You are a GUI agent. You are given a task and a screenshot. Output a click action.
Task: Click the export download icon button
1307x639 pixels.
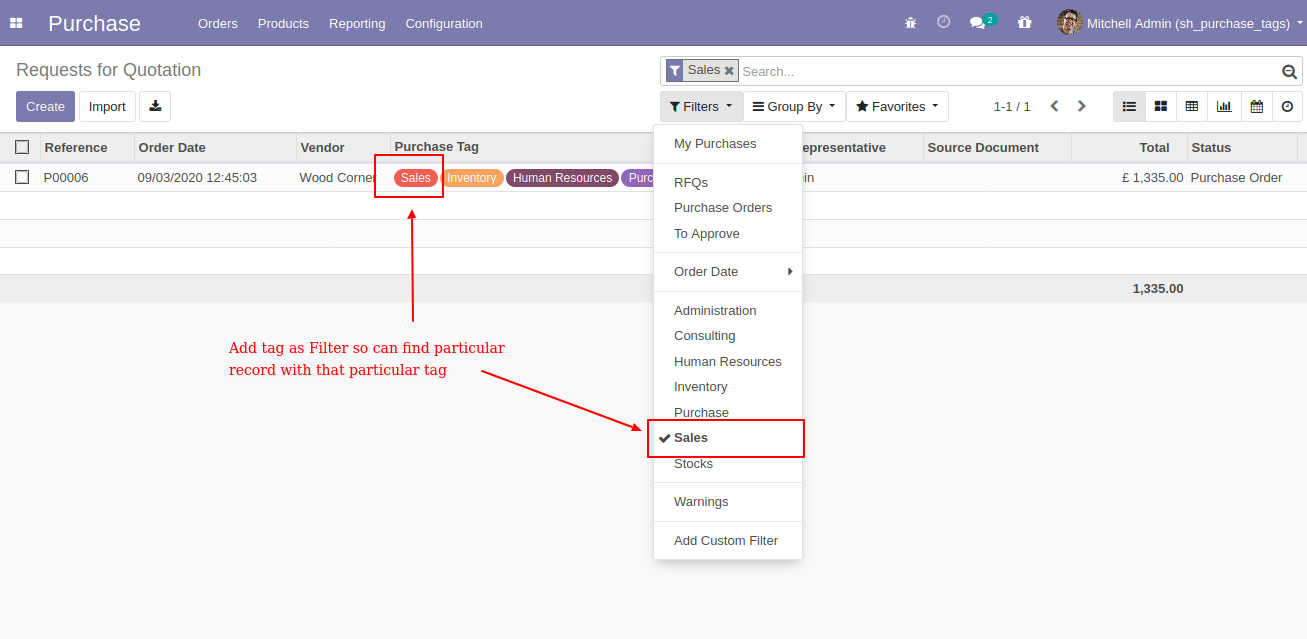click(x=155, y=106)
